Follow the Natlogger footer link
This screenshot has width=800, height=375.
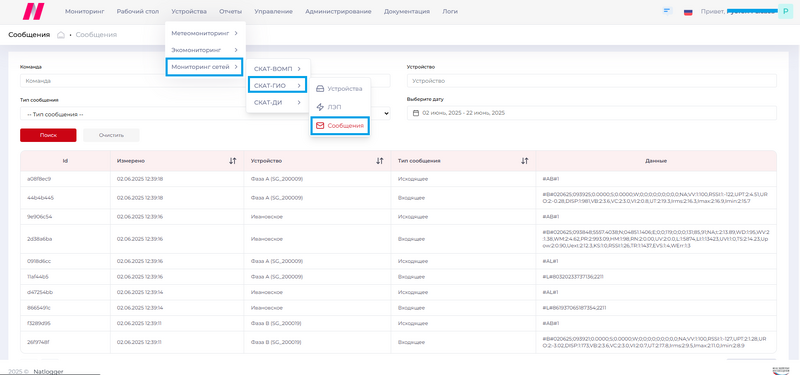(48, 371)
